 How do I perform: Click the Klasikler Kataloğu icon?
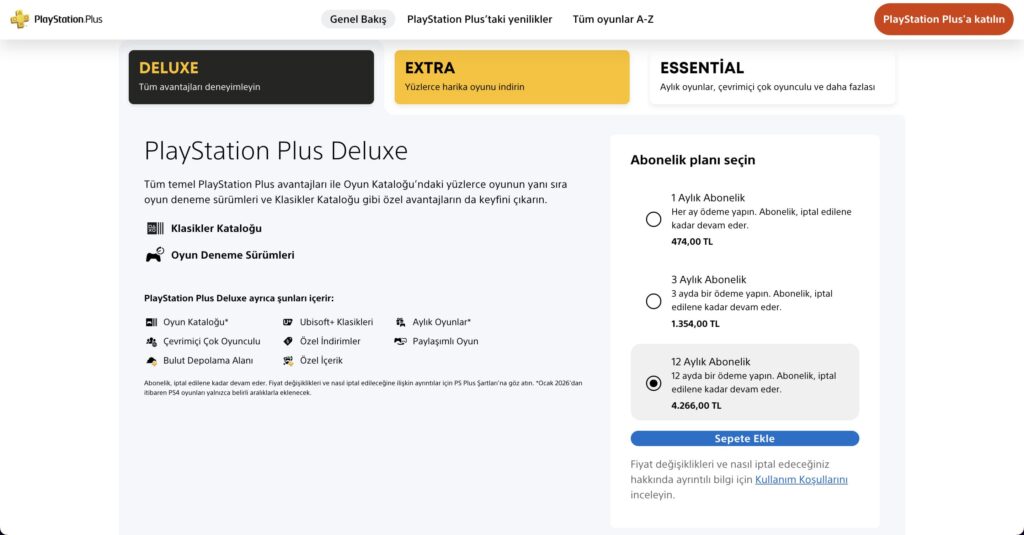click(x=155, y=228)
